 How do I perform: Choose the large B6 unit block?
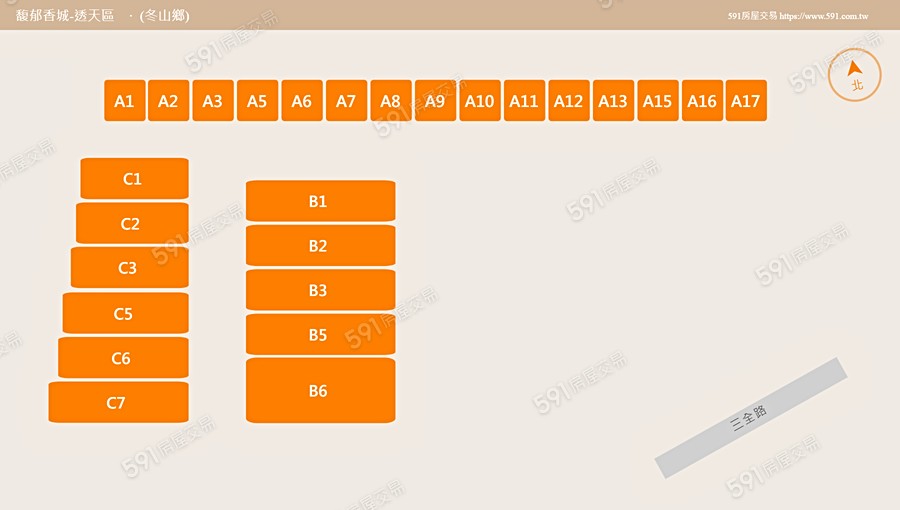[x=319, y=391]
